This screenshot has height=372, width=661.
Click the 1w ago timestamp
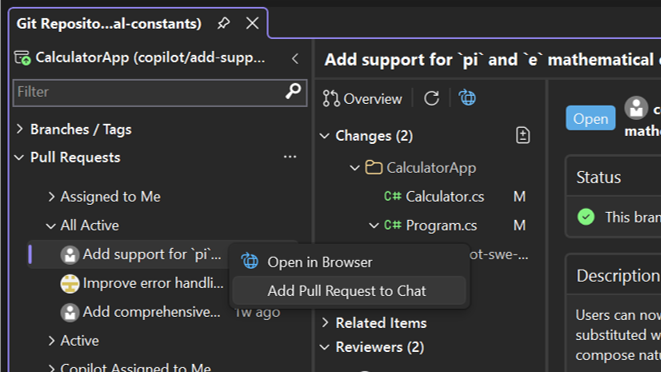pyautogui.click(x=257, y=313)
